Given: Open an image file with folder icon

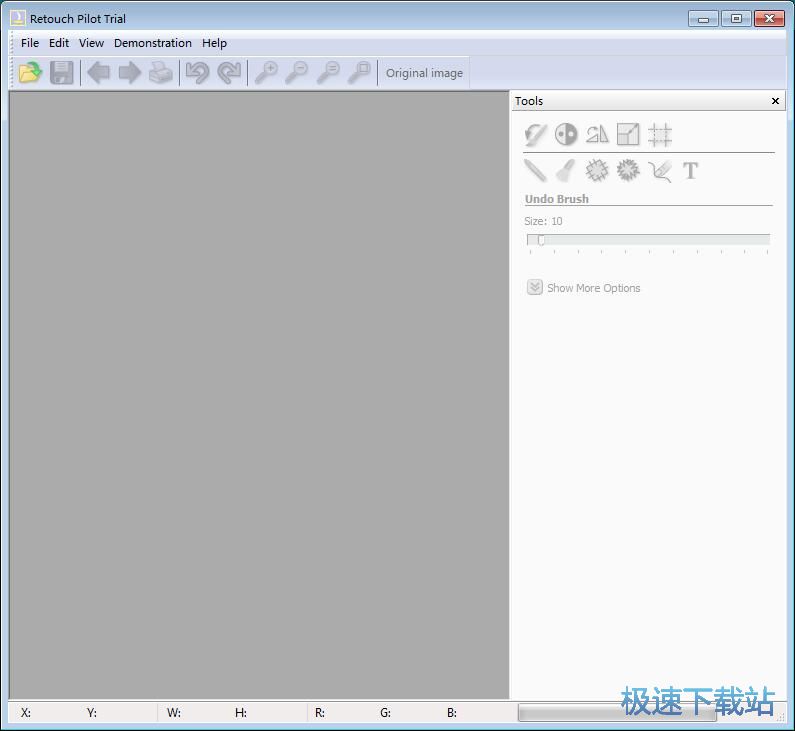Looking at the screenshot, I should coord(30,72).
